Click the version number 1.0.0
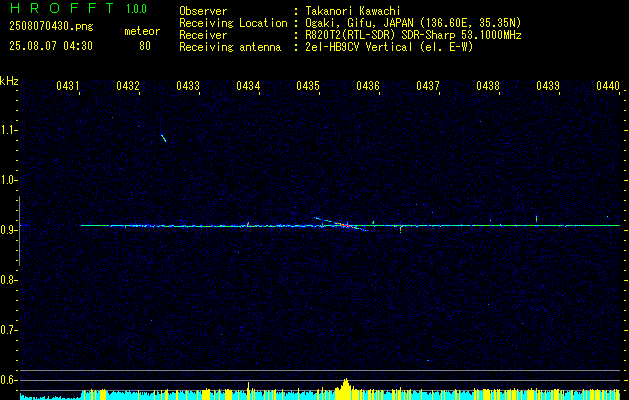629x400 pixels. 136,9
